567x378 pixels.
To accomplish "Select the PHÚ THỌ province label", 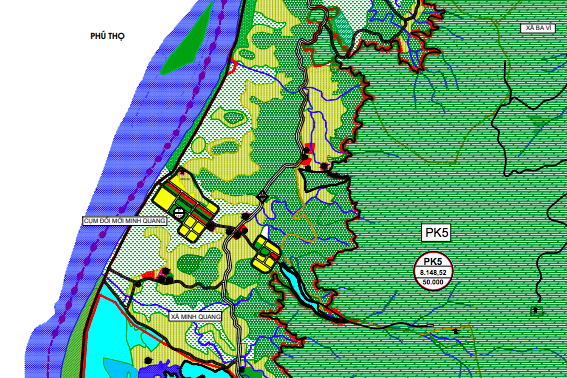I will coord(107,36).
